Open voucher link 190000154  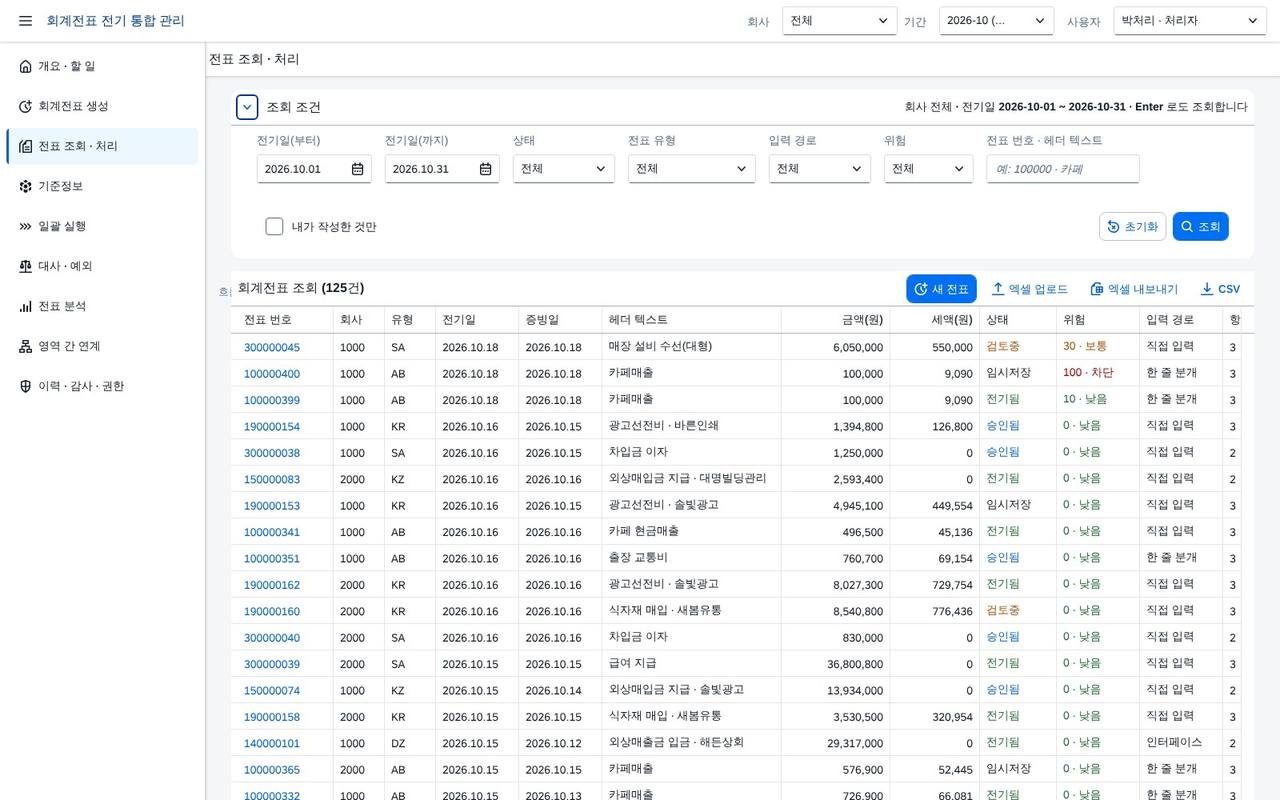click(272, 427)
